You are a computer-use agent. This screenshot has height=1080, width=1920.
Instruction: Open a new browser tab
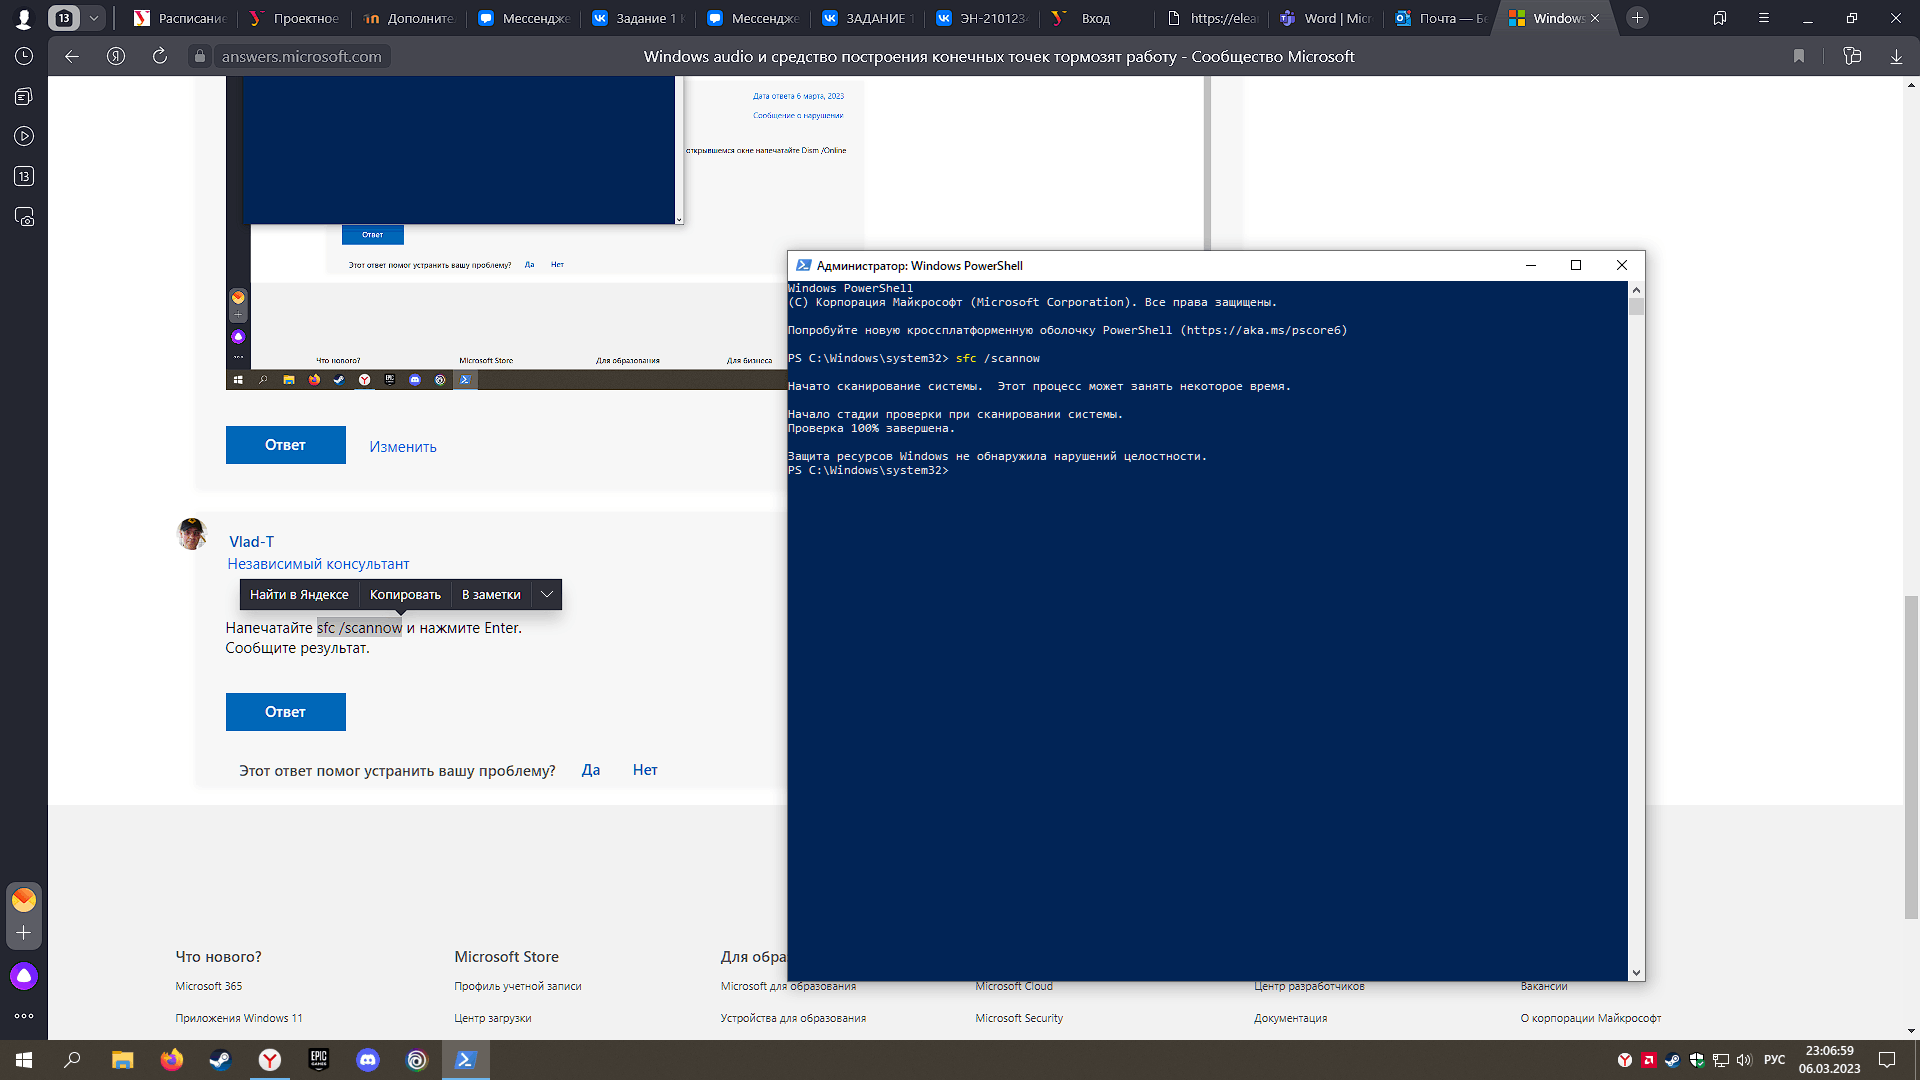1637,18
